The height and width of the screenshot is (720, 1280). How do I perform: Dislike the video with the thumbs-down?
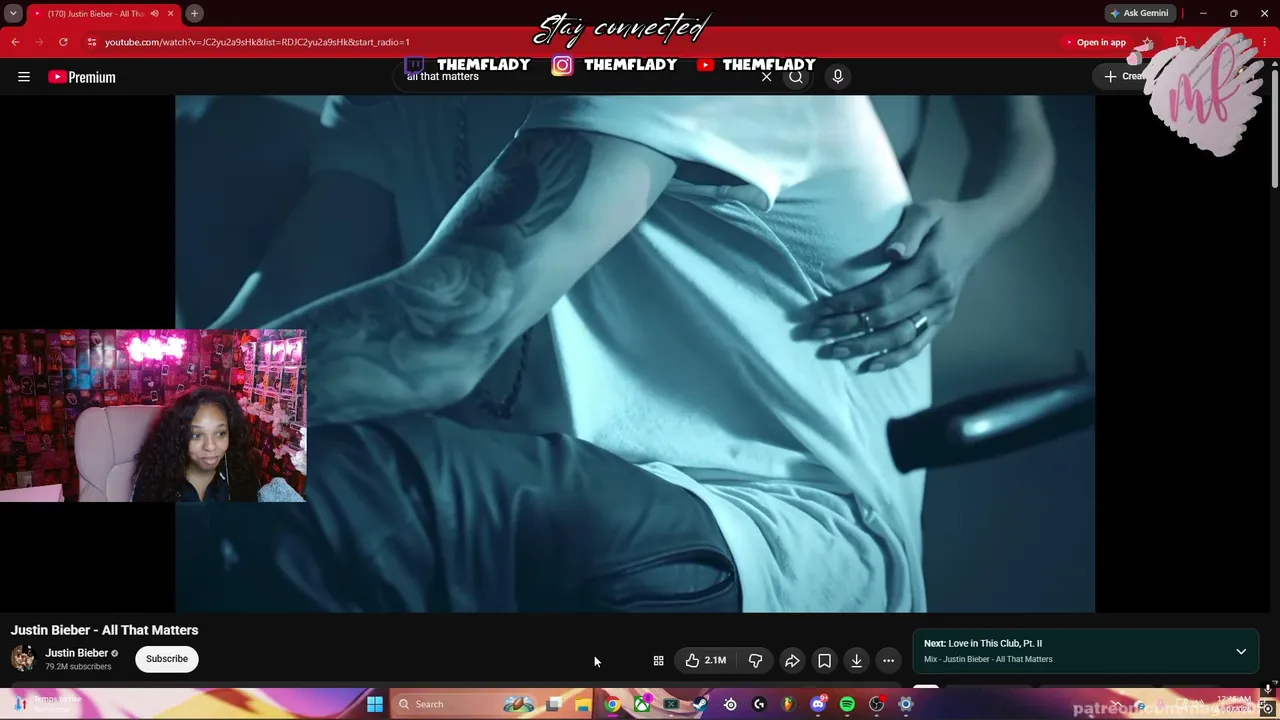pos(756,660)
